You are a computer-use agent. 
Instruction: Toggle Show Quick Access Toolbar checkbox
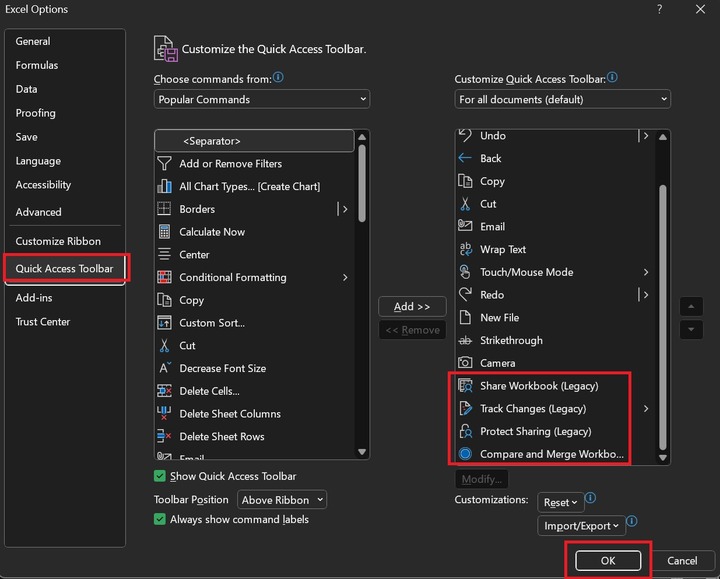[160, 477]
